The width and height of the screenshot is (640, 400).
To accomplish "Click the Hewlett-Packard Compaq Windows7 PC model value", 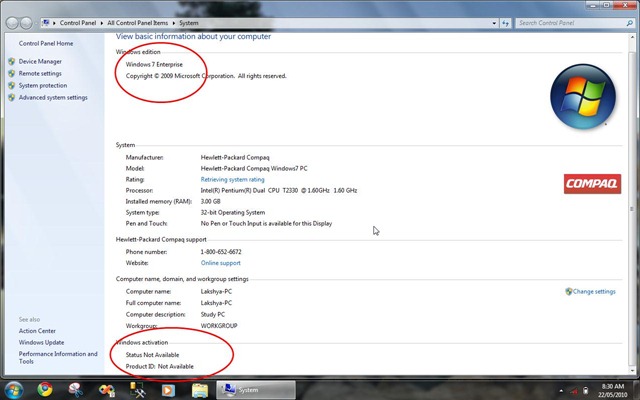I will (254, 168).
